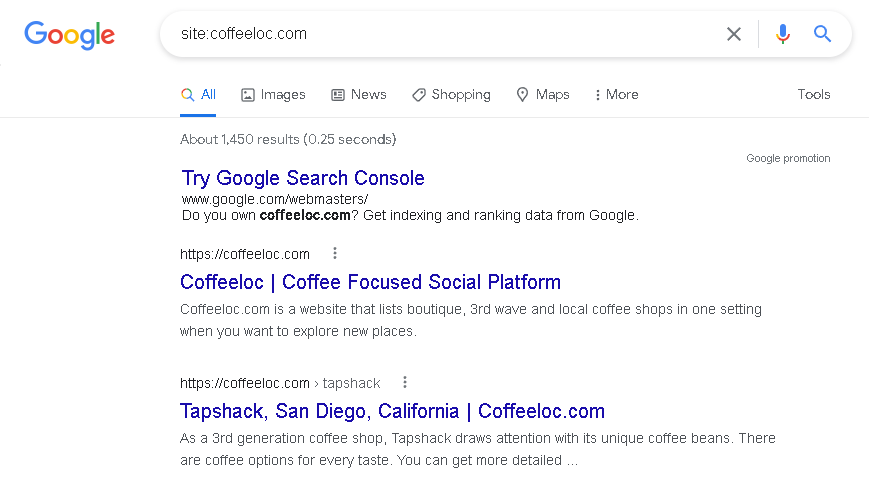This screenshot has height=477, width=869.
Task: Open options for the coffeeloc.com homepage result
Action: 335,253
